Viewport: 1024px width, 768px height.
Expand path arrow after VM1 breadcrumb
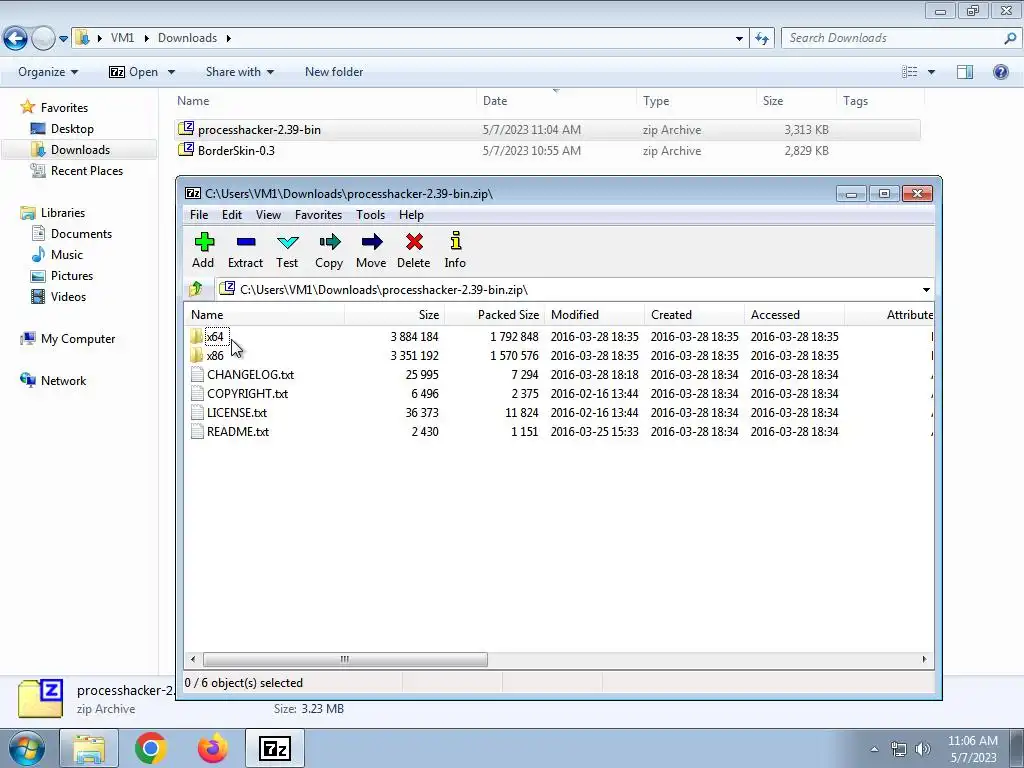point(146,38)
